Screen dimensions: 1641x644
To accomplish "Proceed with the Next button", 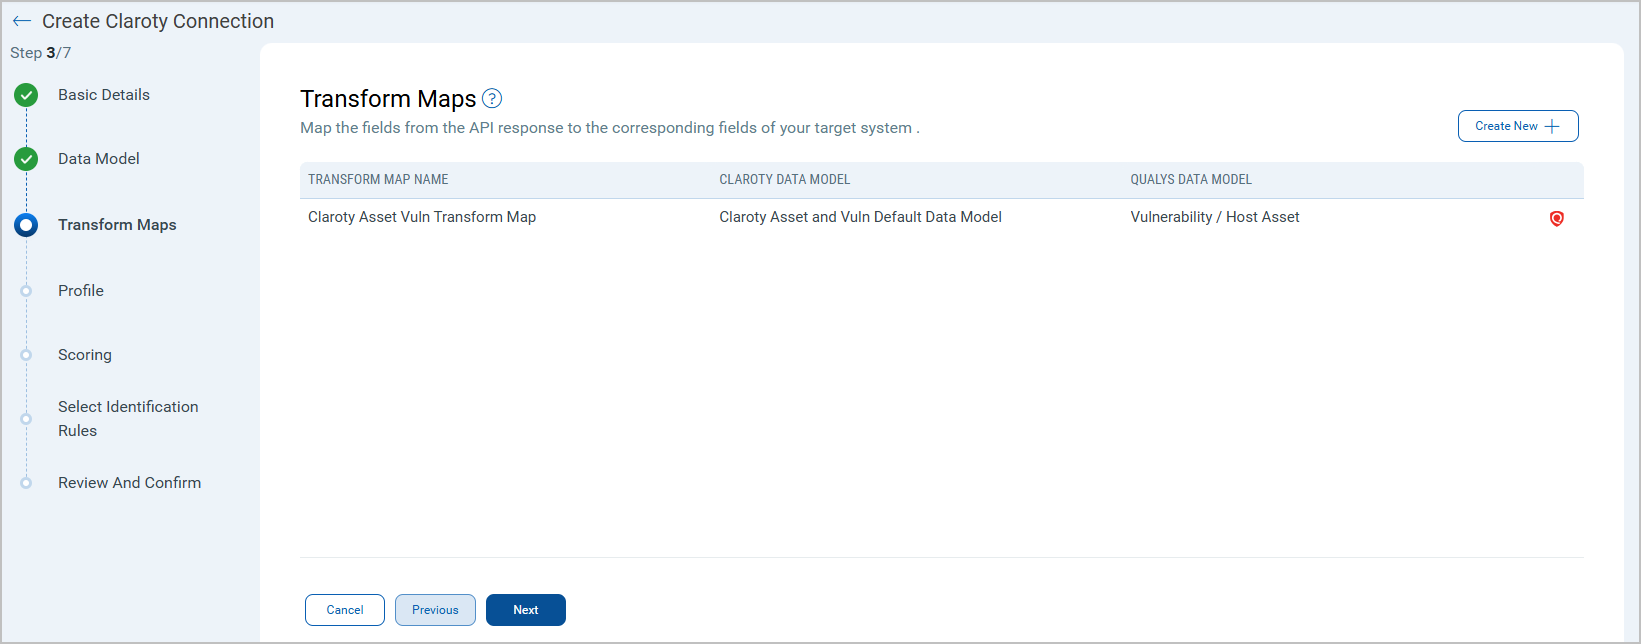I will (526, 610).
